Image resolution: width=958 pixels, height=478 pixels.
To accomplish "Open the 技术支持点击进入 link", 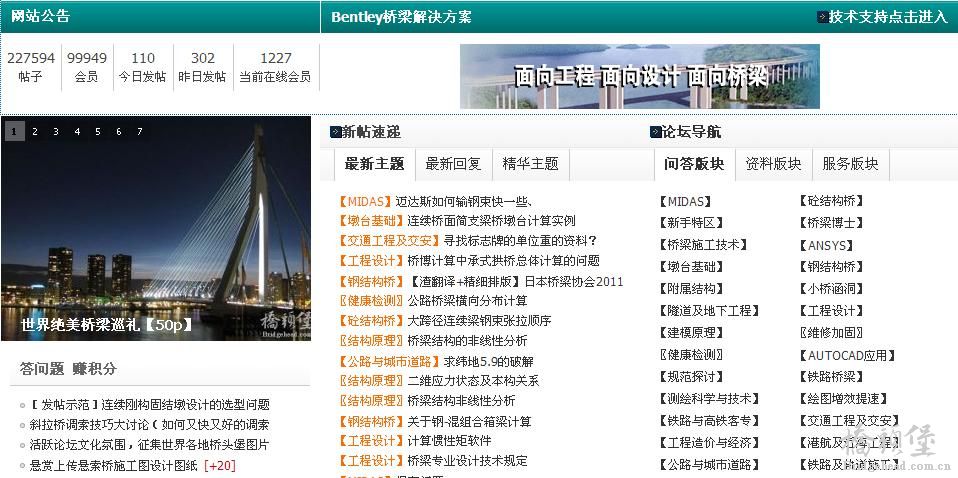I will (888, 17).
